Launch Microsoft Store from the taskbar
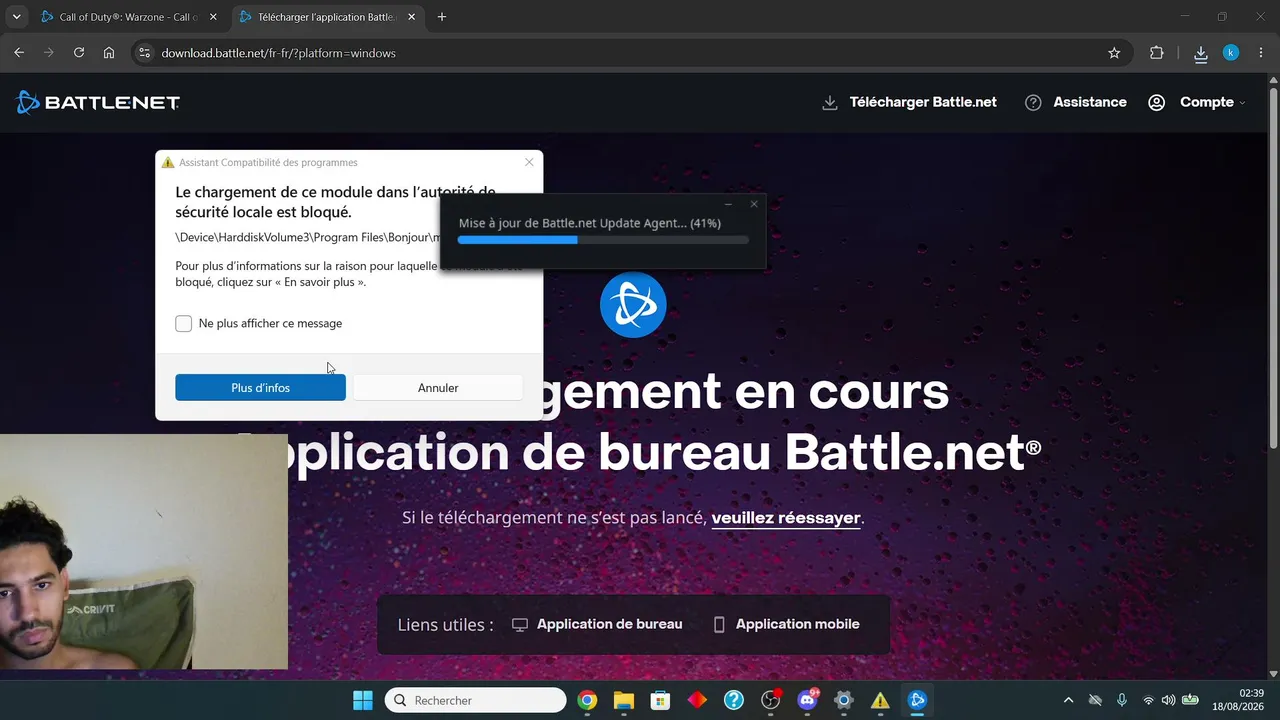This screenshot has height=720, width=1280. coord(660,700)
